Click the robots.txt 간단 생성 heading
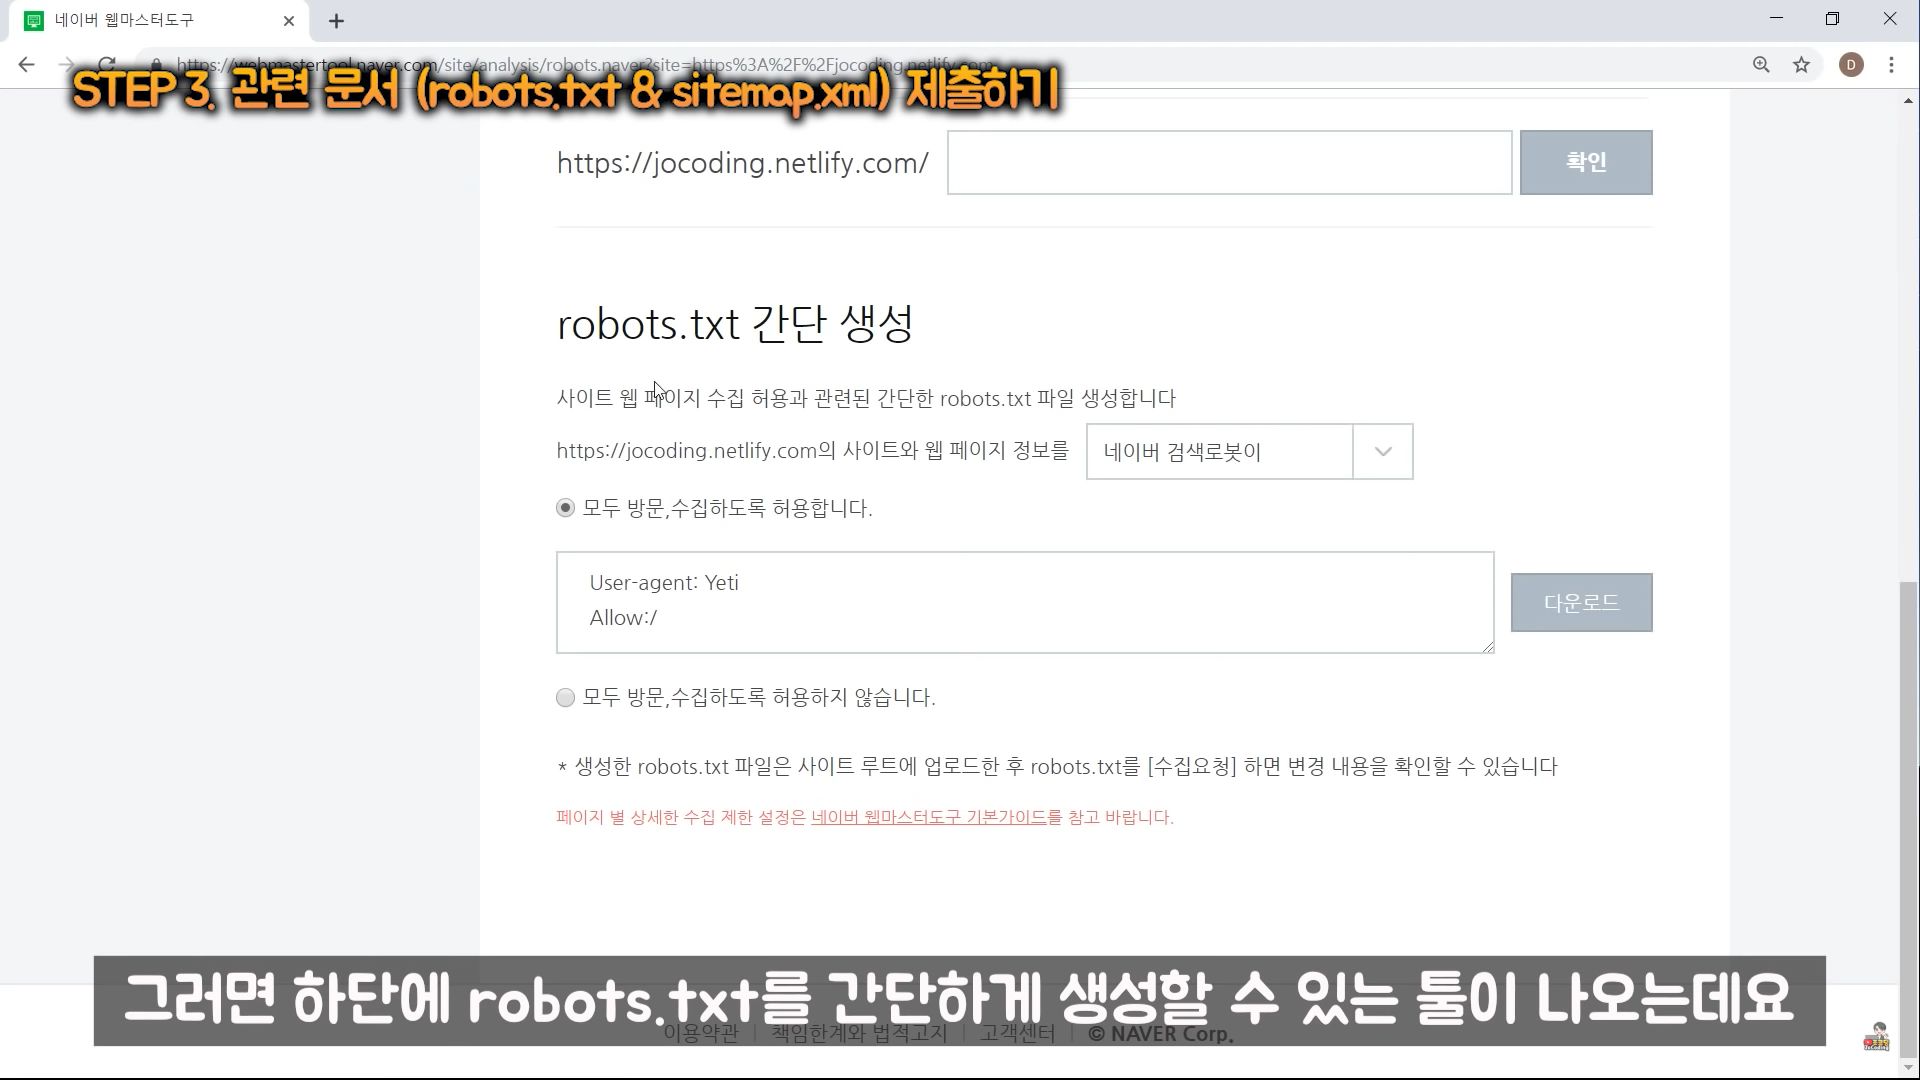 click(x=735, y=323)
